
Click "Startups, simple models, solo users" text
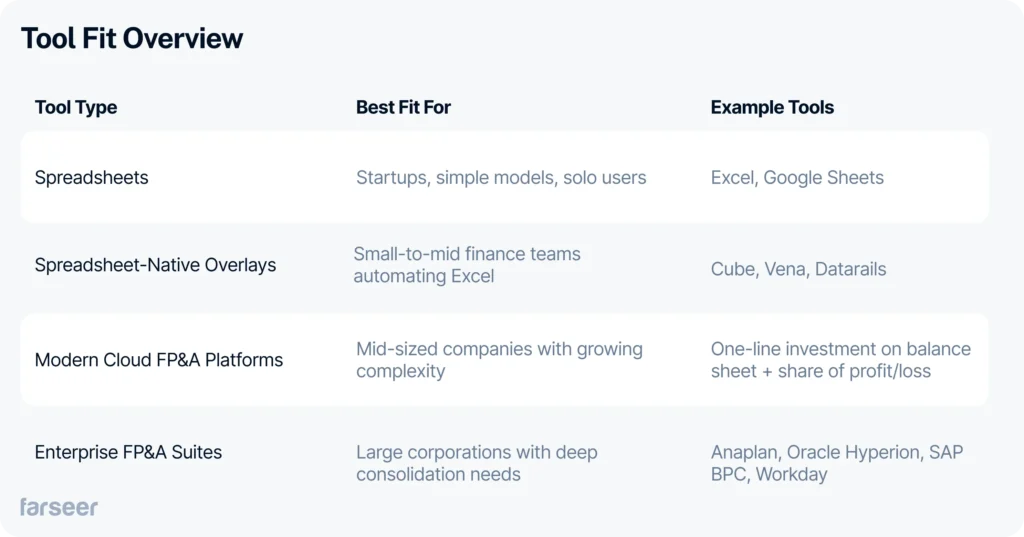tap(501, 178)
